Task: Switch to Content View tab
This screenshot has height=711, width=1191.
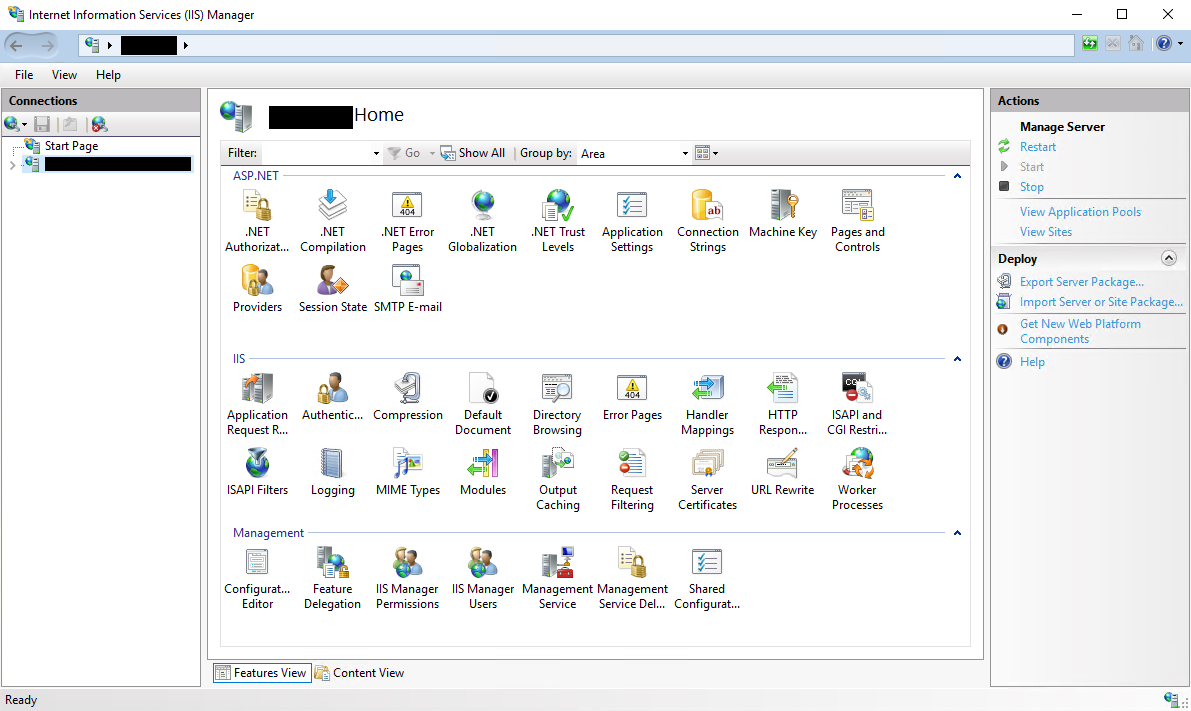Action: (359, 673)
